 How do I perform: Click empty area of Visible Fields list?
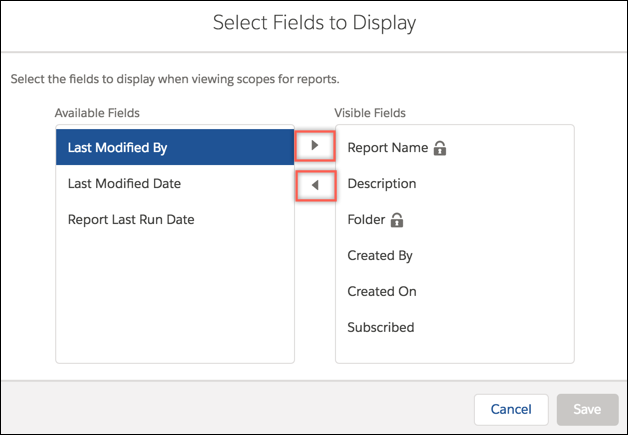[x=455, y=354]
